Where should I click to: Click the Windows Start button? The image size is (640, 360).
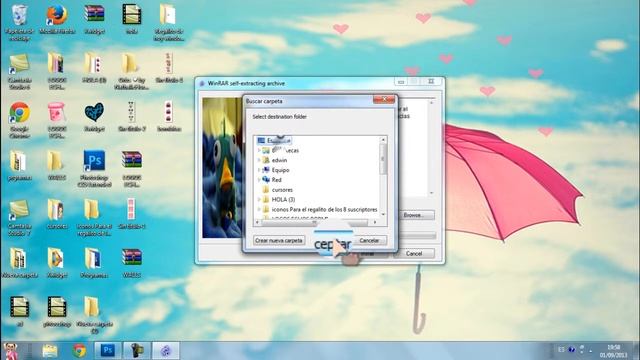click(11, 351)
